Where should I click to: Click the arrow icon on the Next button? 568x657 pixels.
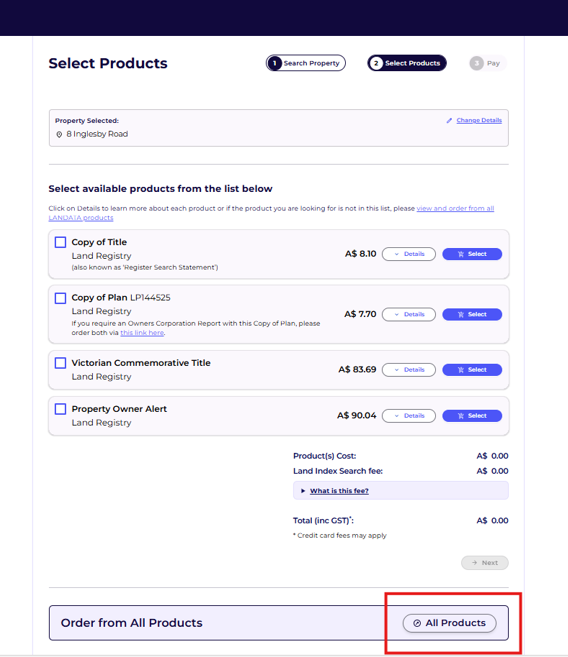coord(475,563)
